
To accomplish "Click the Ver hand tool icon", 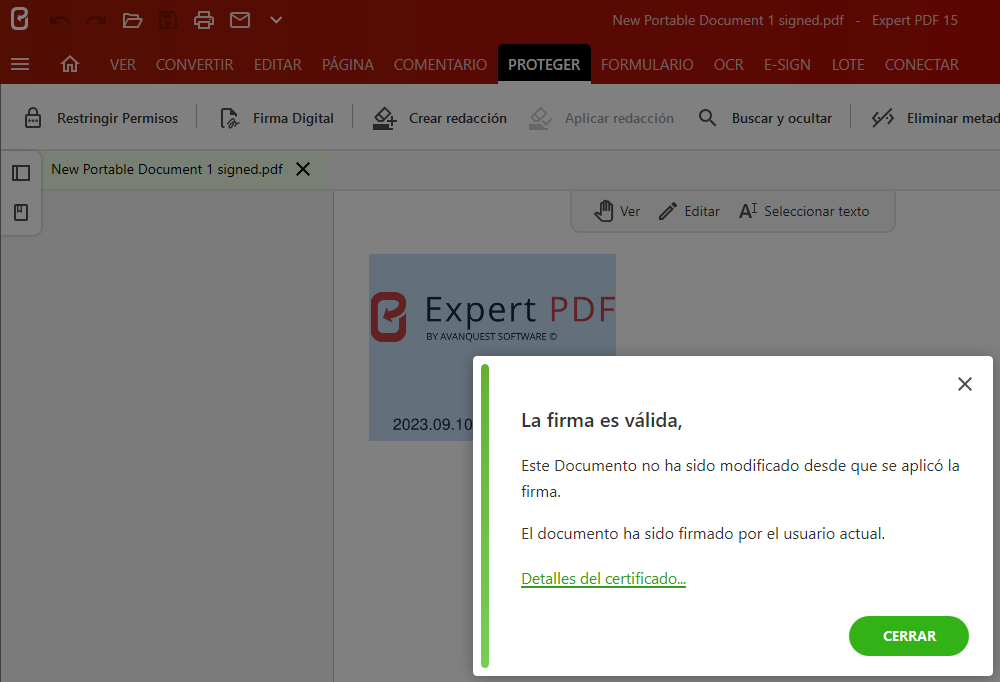I will 604,211.
